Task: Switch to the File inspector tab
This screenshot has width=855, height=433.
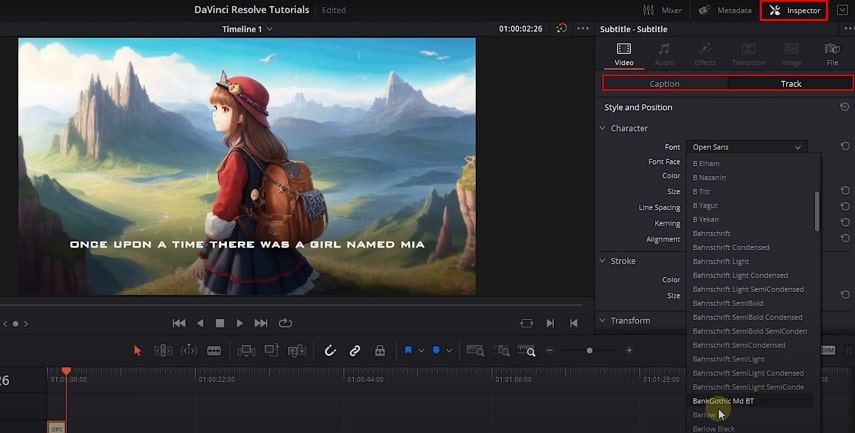Action: [832, 55]
